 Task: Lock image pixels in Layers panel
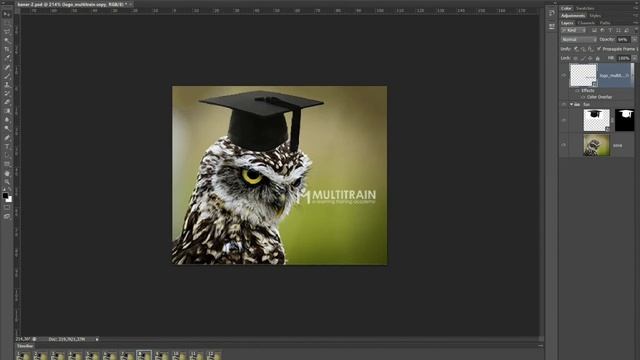click(x=583, y=58)
